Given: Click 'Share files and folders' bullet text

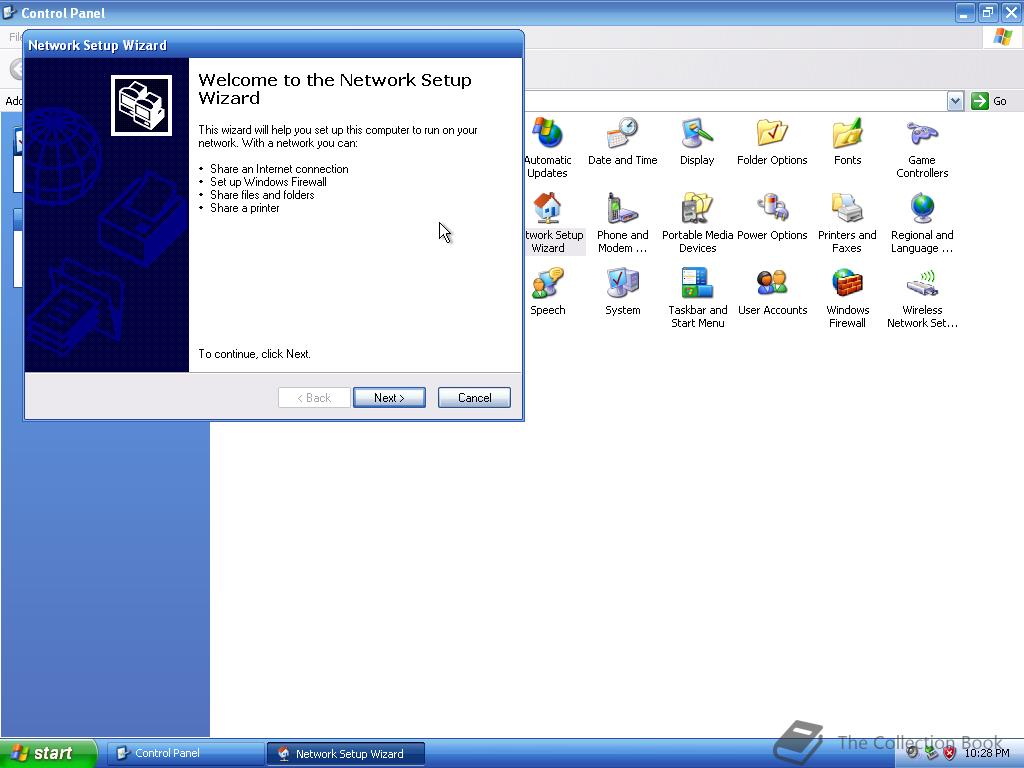Looking at the screenshot, I should coord(262,195).
